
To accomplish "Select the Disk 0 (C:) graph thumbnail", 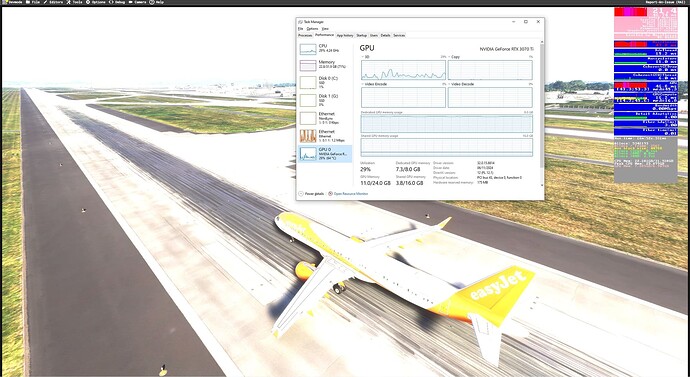I will [308, 83].
